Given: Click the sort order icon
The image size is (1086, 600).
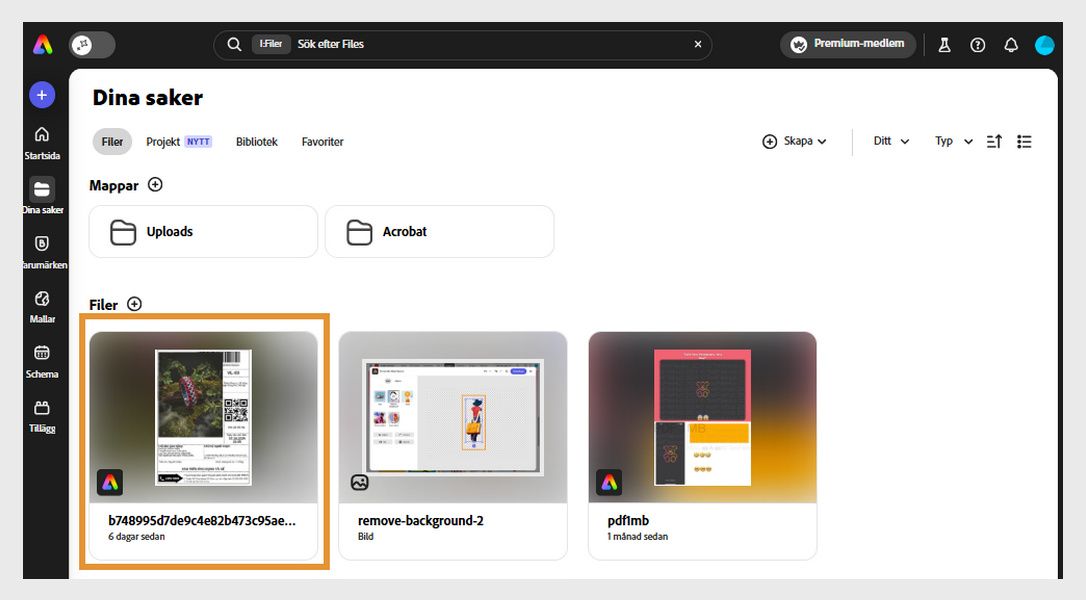Looking at the screenshot, I should (x=994, y=141).
